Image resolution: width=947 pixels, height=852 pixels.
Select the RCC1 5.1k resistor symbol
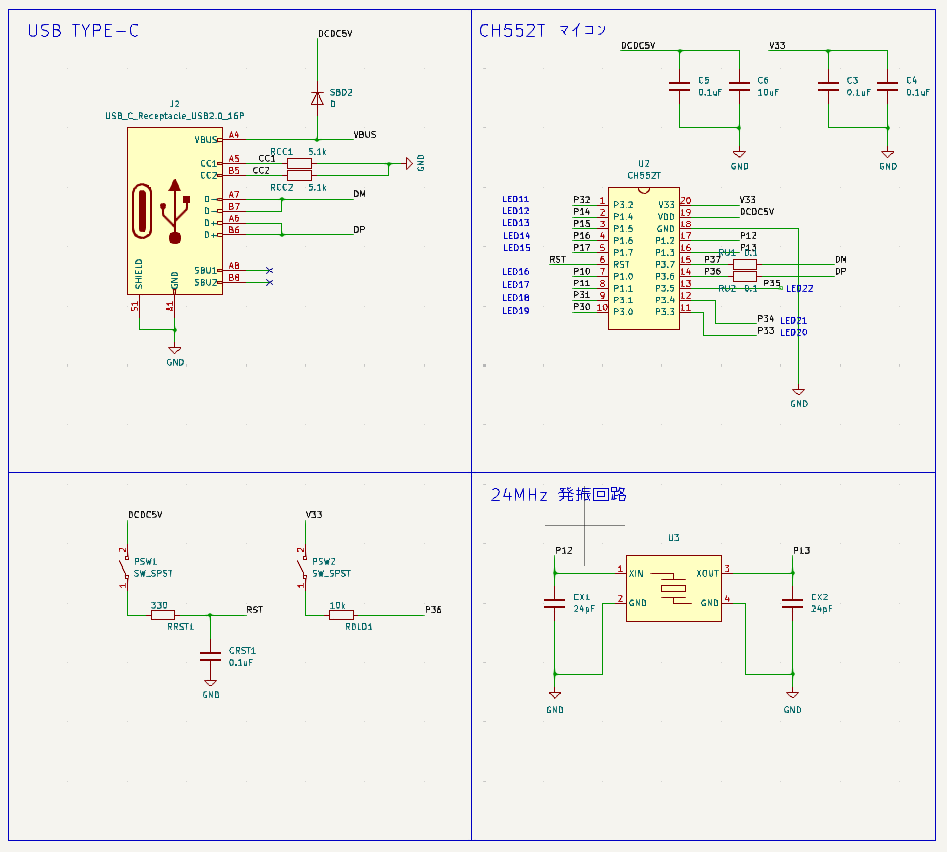click(x=300, y=163)
